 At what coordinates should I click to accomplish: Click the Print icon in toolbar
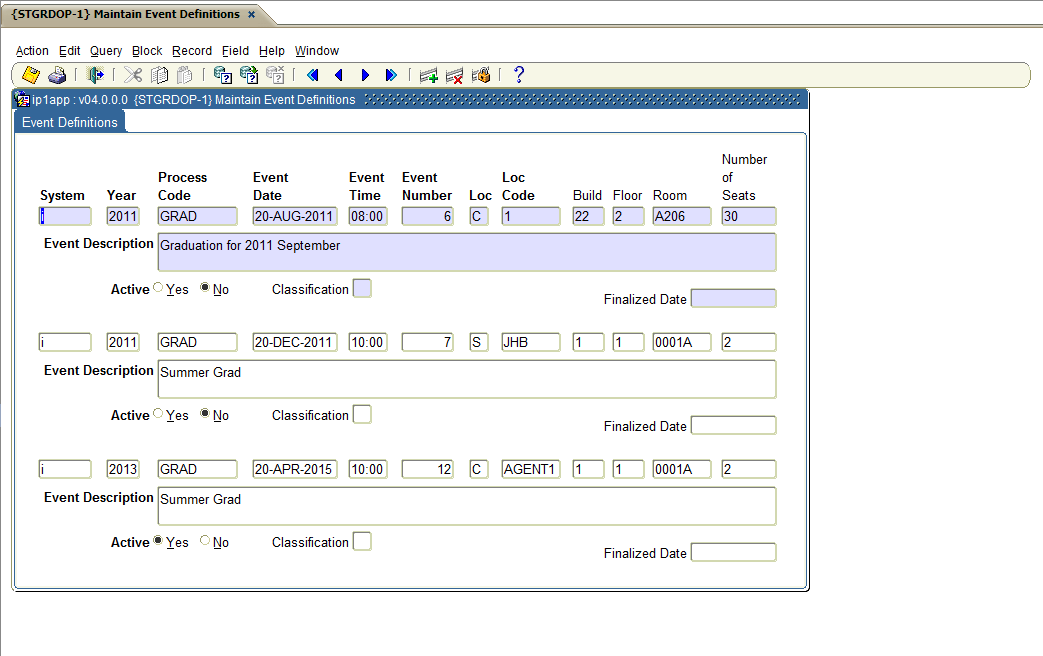coord(57,75)
